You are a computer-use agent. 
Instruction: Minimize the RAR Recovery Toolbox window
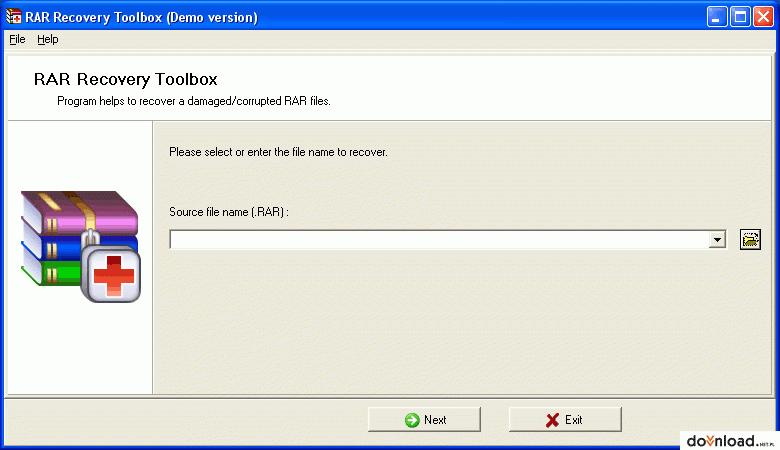pyautogui.click(x=717, y=17)
